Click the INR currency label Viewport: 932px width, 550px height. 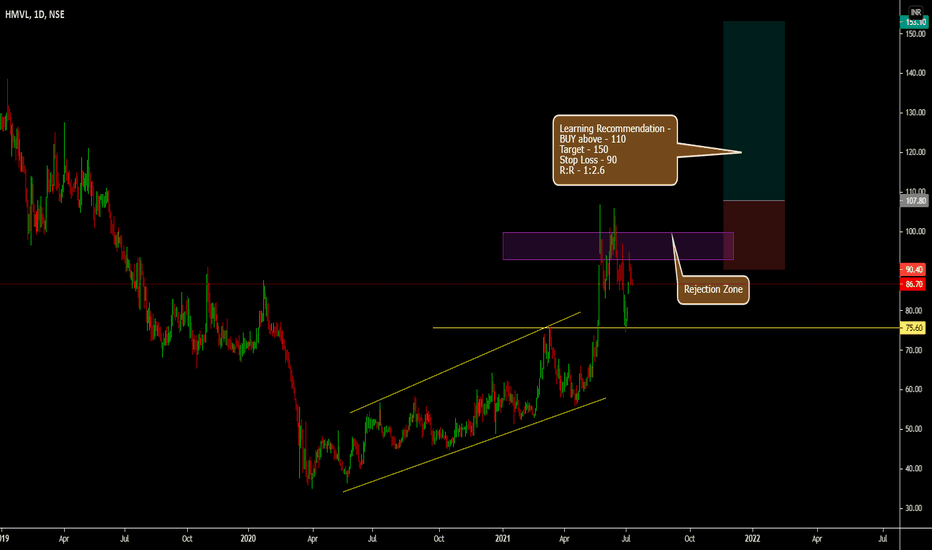[915, 12]
